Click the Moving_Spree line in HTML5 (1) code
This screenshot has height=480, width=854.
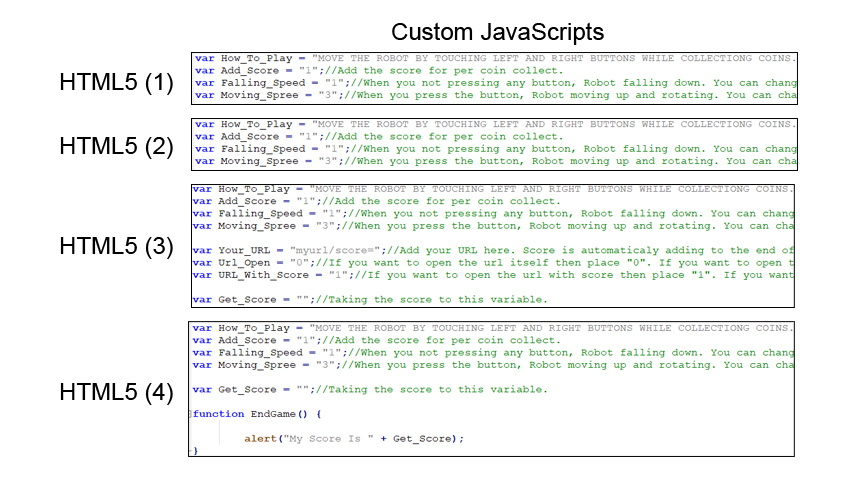pos(496,95)
